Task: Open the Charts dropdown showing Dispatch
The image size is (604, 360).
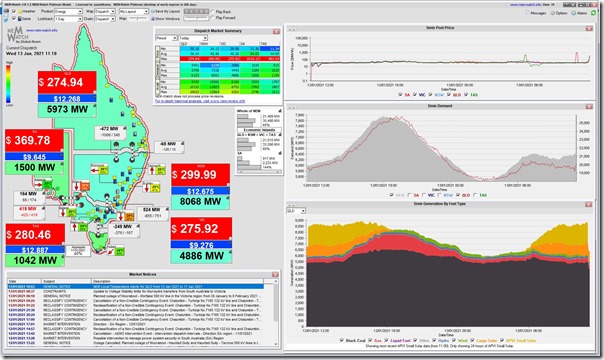Action: coord(105,18)
